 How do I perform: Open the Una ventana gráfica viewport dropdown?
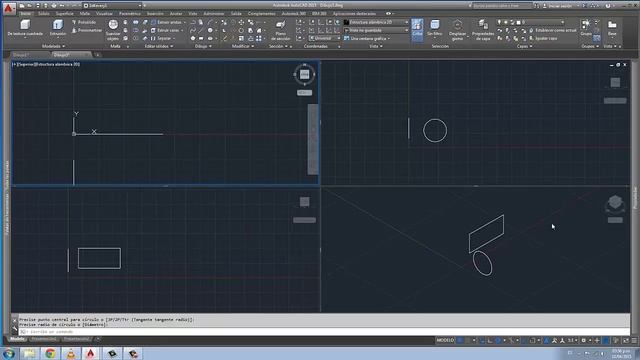click(x=366, y=38)
